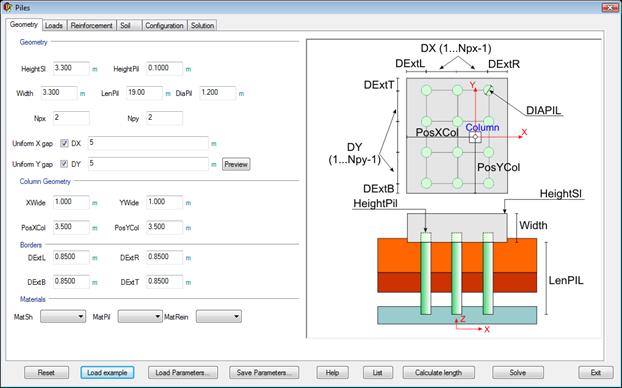The image size is (622, 388).
Task: Click the Save Parameters button
Action: click(264, 373)
